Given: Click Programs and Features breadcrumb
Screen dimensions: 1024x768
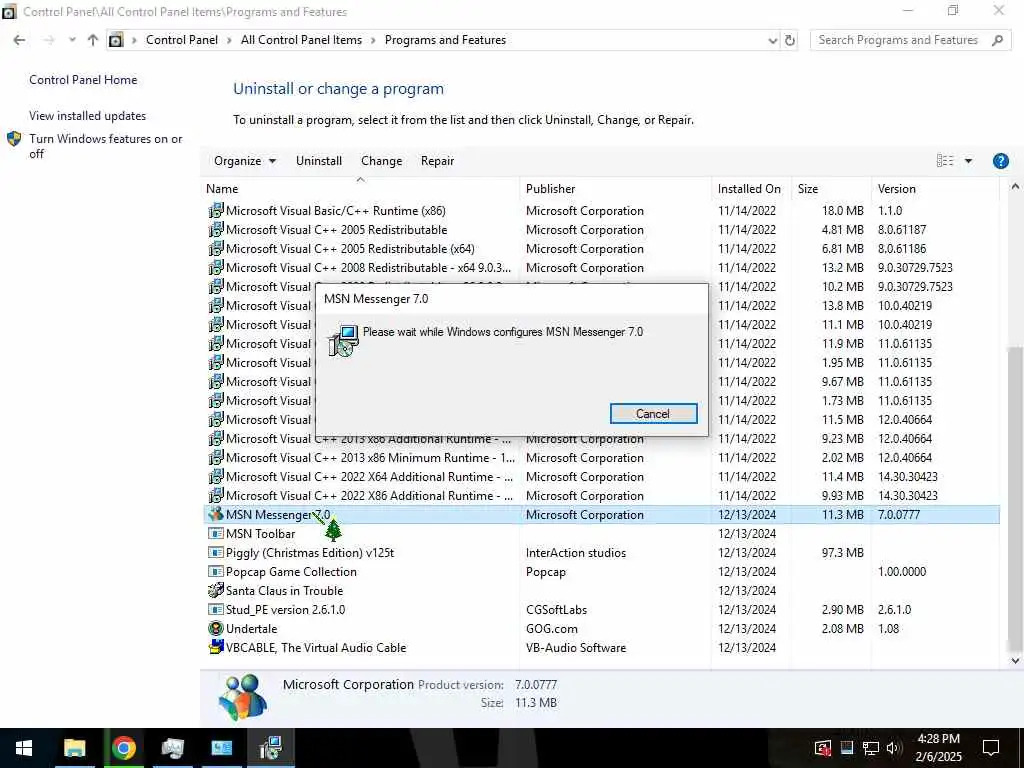Looking at the screenshot, I should pyautogui.click(x=445, y=40).
